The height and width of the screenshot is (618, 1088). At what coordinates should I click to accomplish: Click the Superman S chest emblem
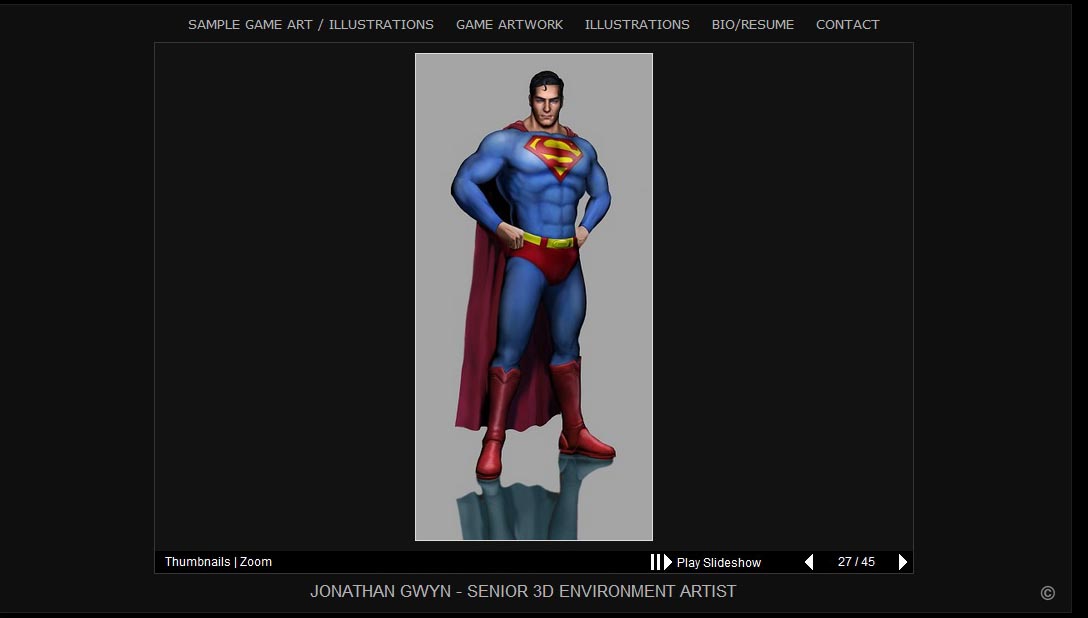pyautogui.click(x=553, y=156)
